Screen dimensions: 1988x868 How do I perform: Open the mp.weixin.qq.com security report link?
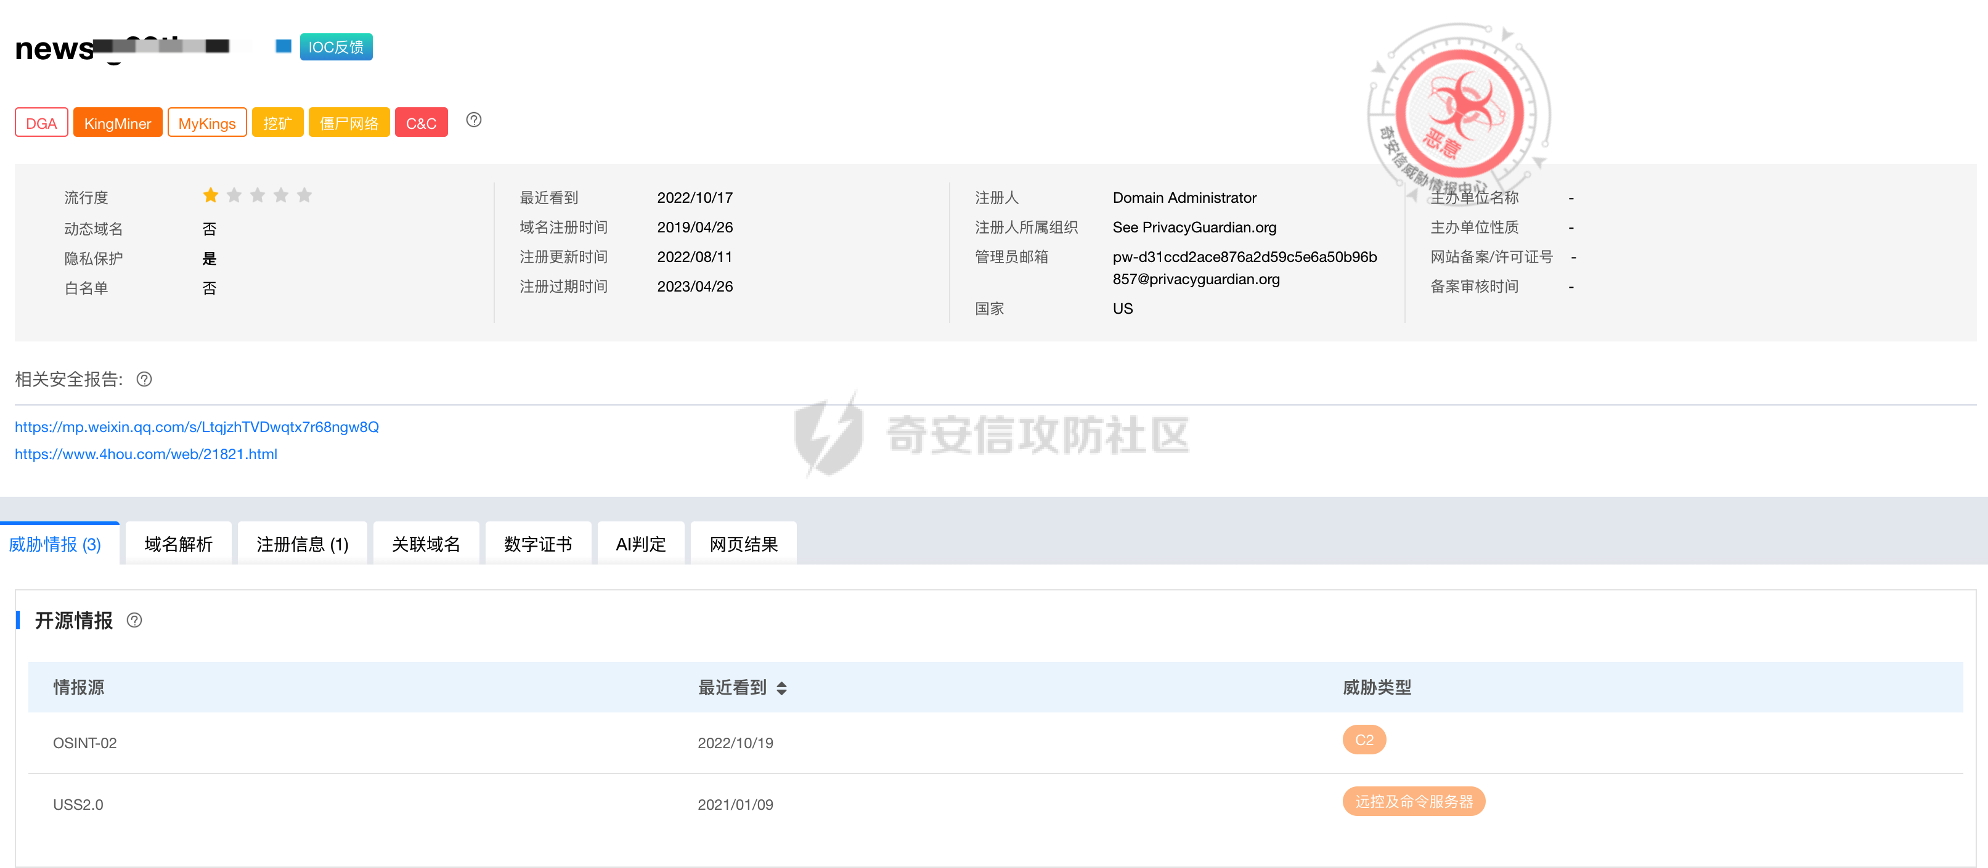pos(197,427)
